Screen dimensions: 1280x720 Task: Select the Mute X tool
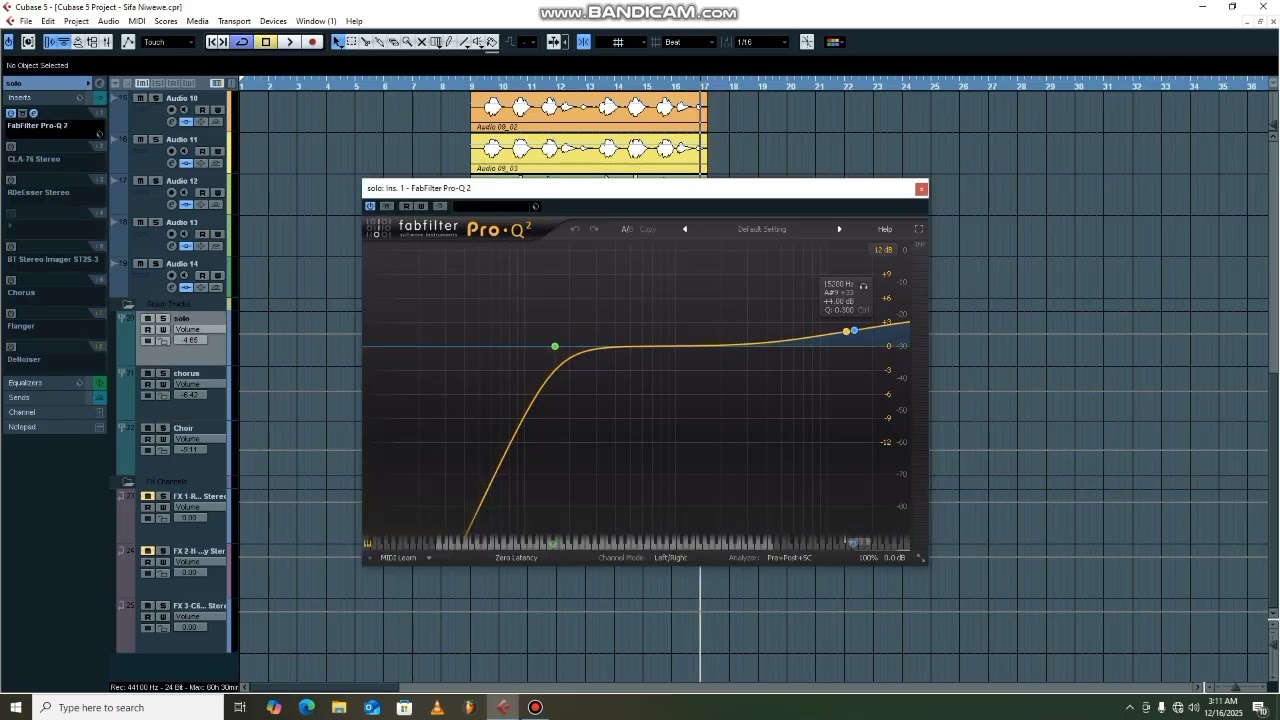click(422, 42)
